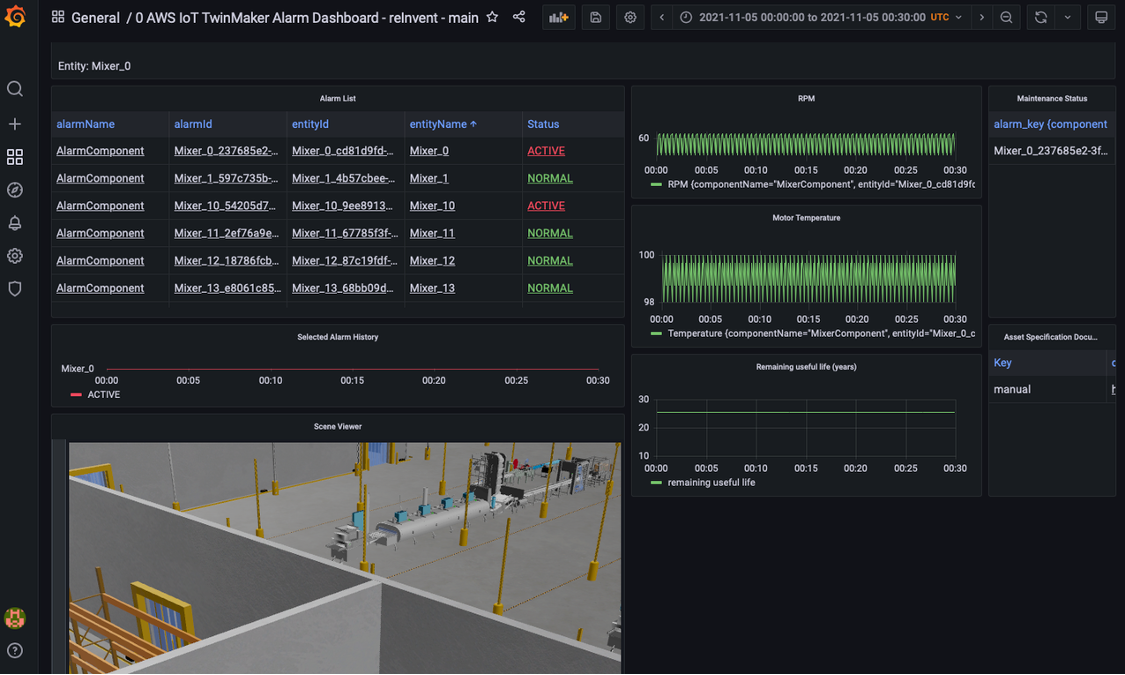Open the General breadcrumb folder
1125x675 pixels.
(96, 17)
